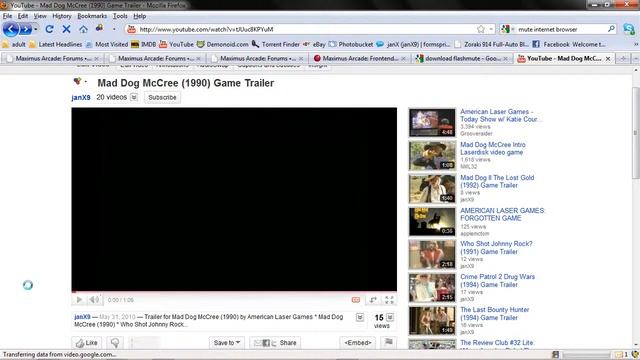Screen dimensions: 640x360
Task: Go back with the Firefox back arrow
Action: (x=11, y=29)
